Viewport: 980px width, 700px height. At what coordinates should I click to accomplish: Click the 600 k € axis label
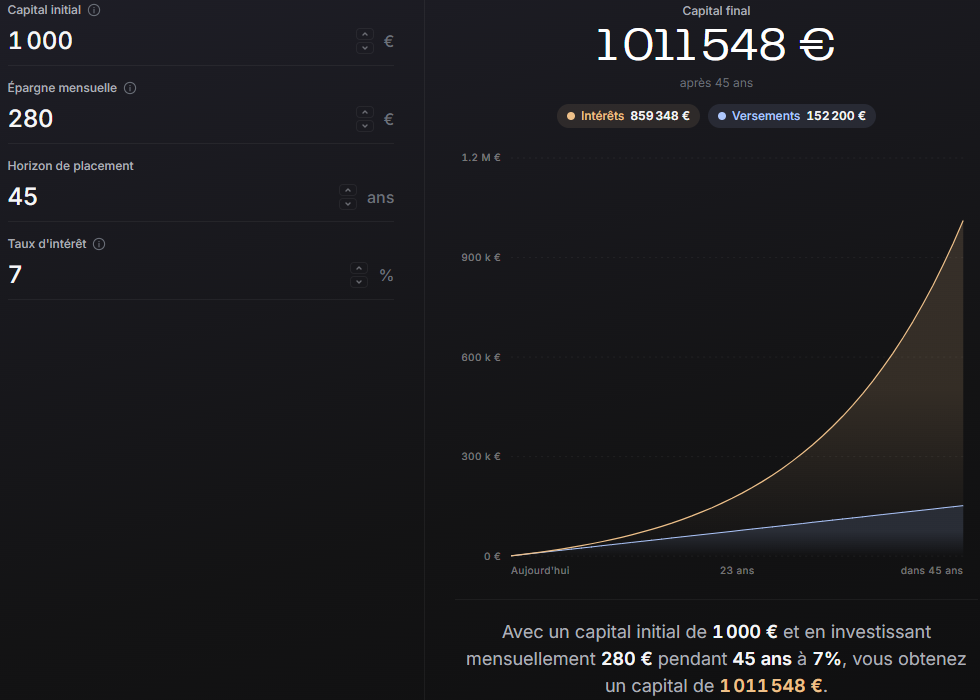tap(481, 358)
